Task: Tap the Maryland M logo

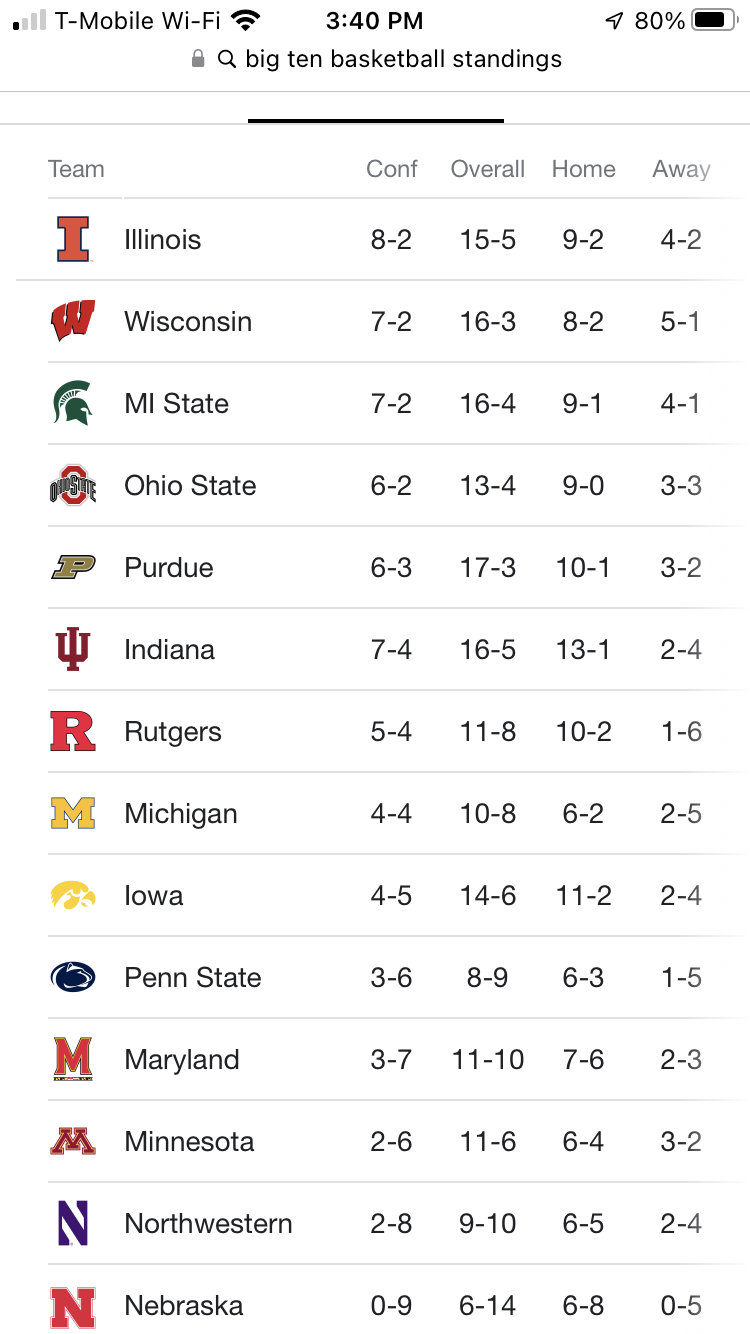Action: click(x=73, y=1060)
